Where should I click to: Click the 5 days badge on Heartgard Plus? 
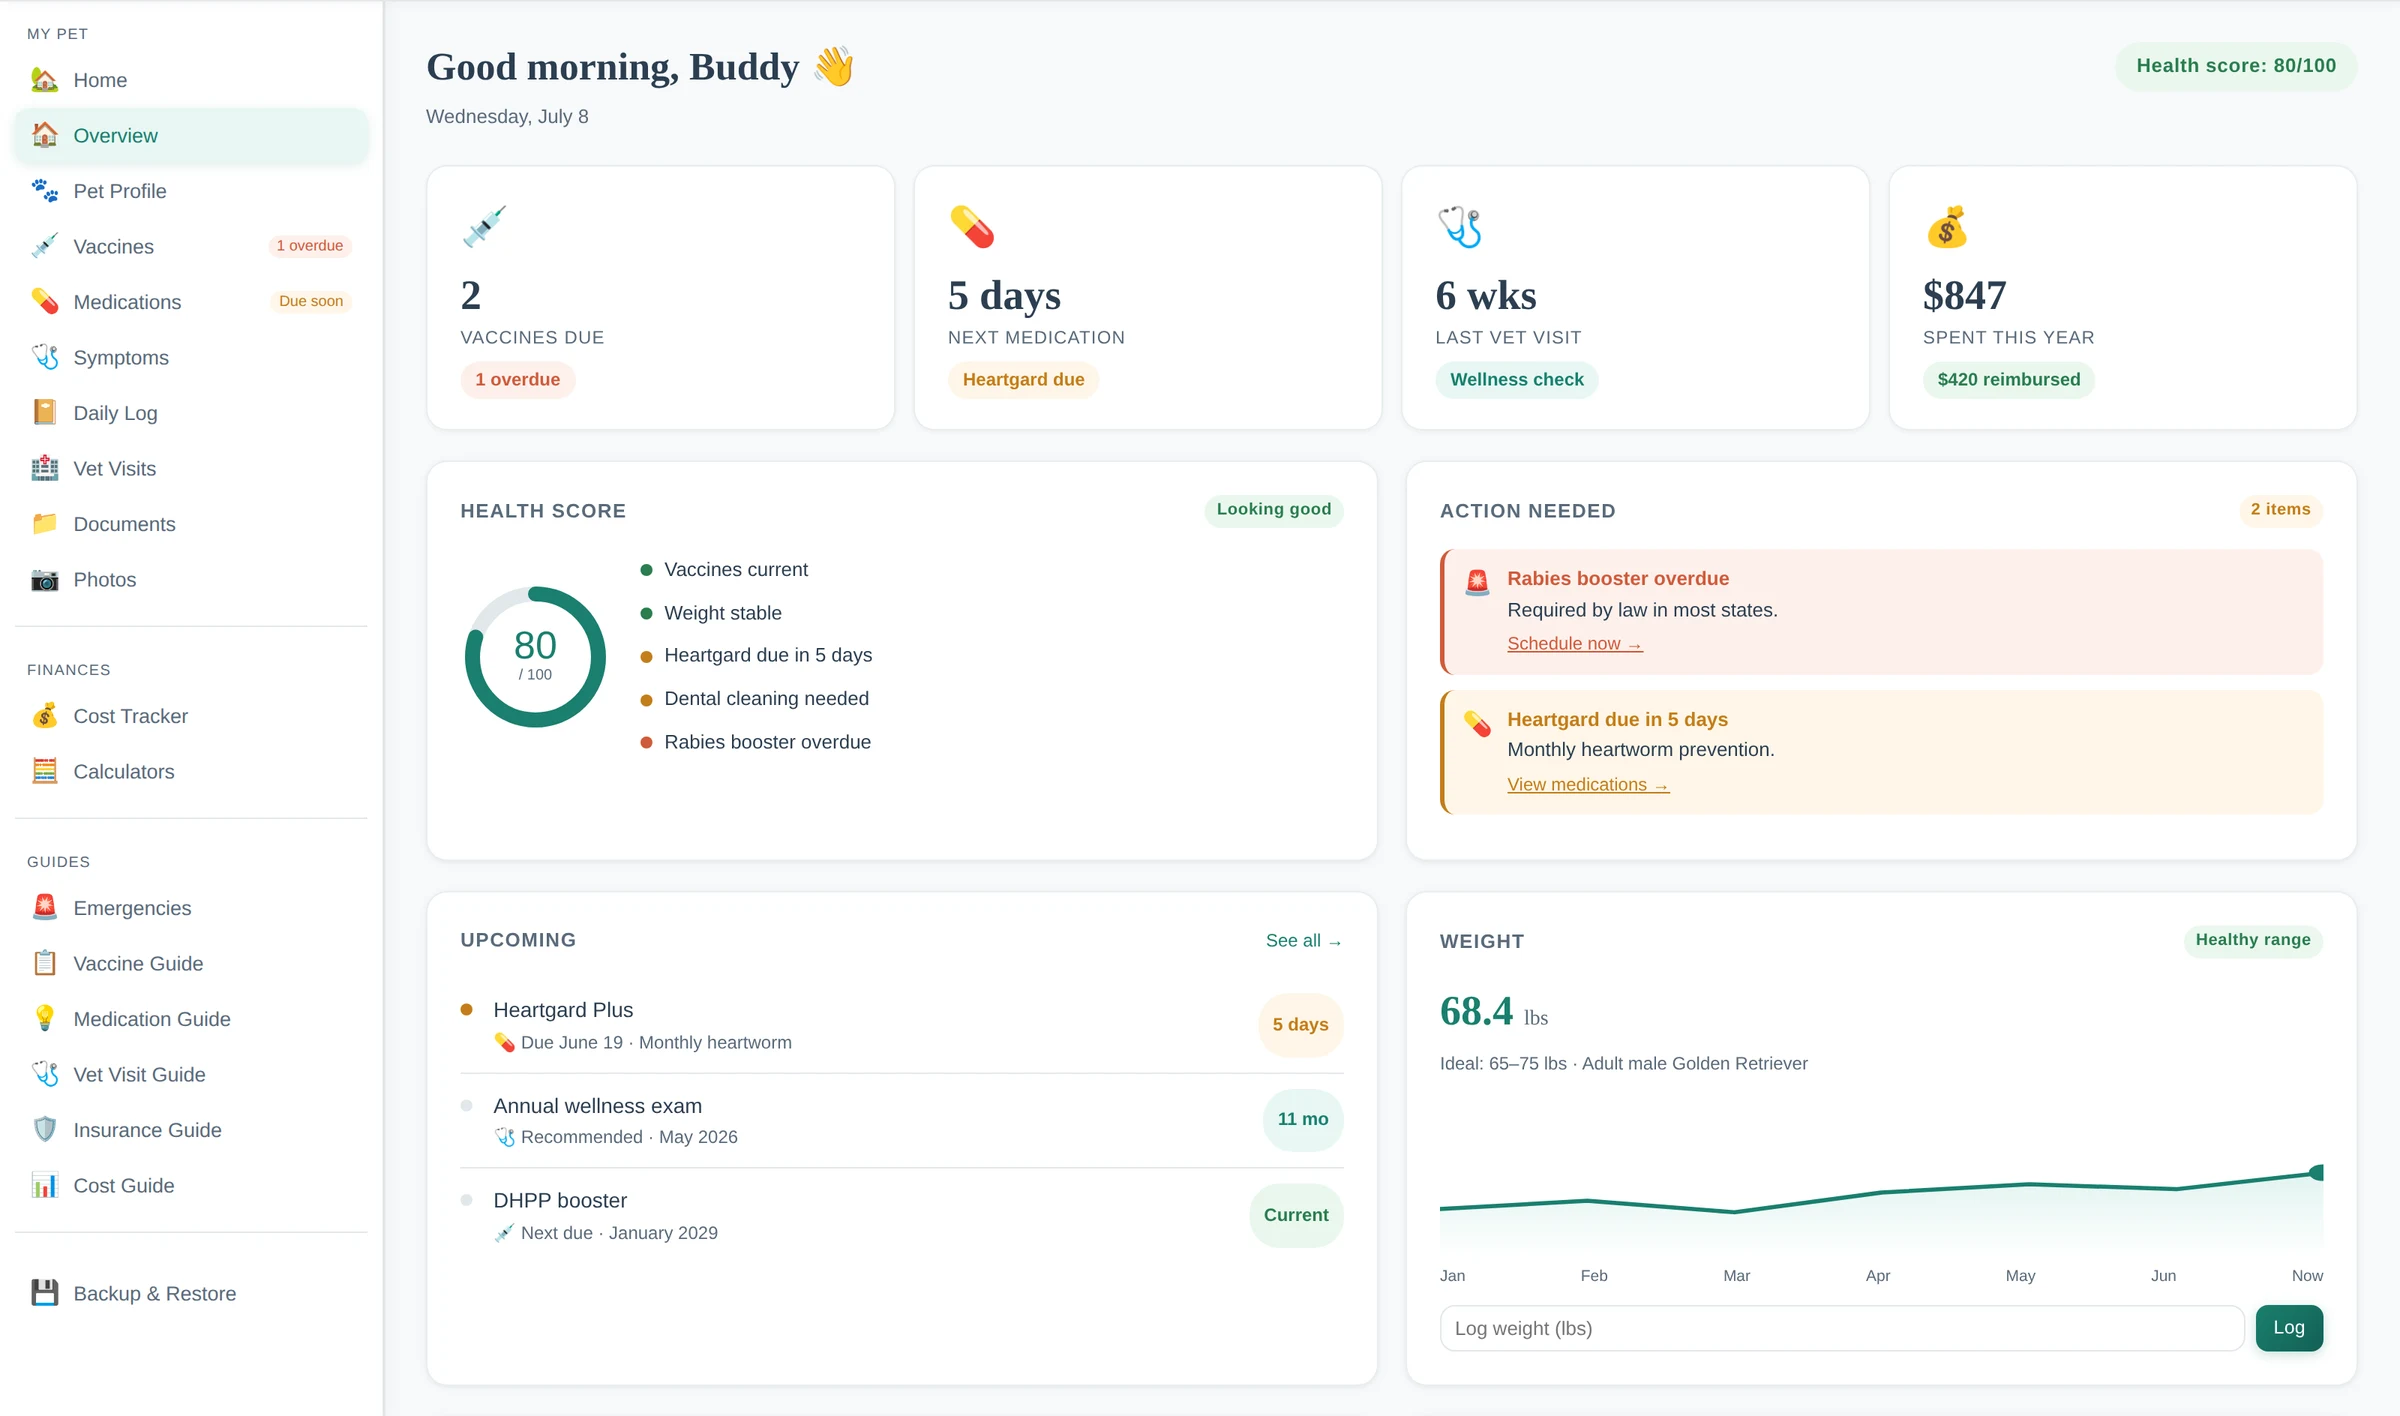pyautogui.click(x=1300, y=1025)
